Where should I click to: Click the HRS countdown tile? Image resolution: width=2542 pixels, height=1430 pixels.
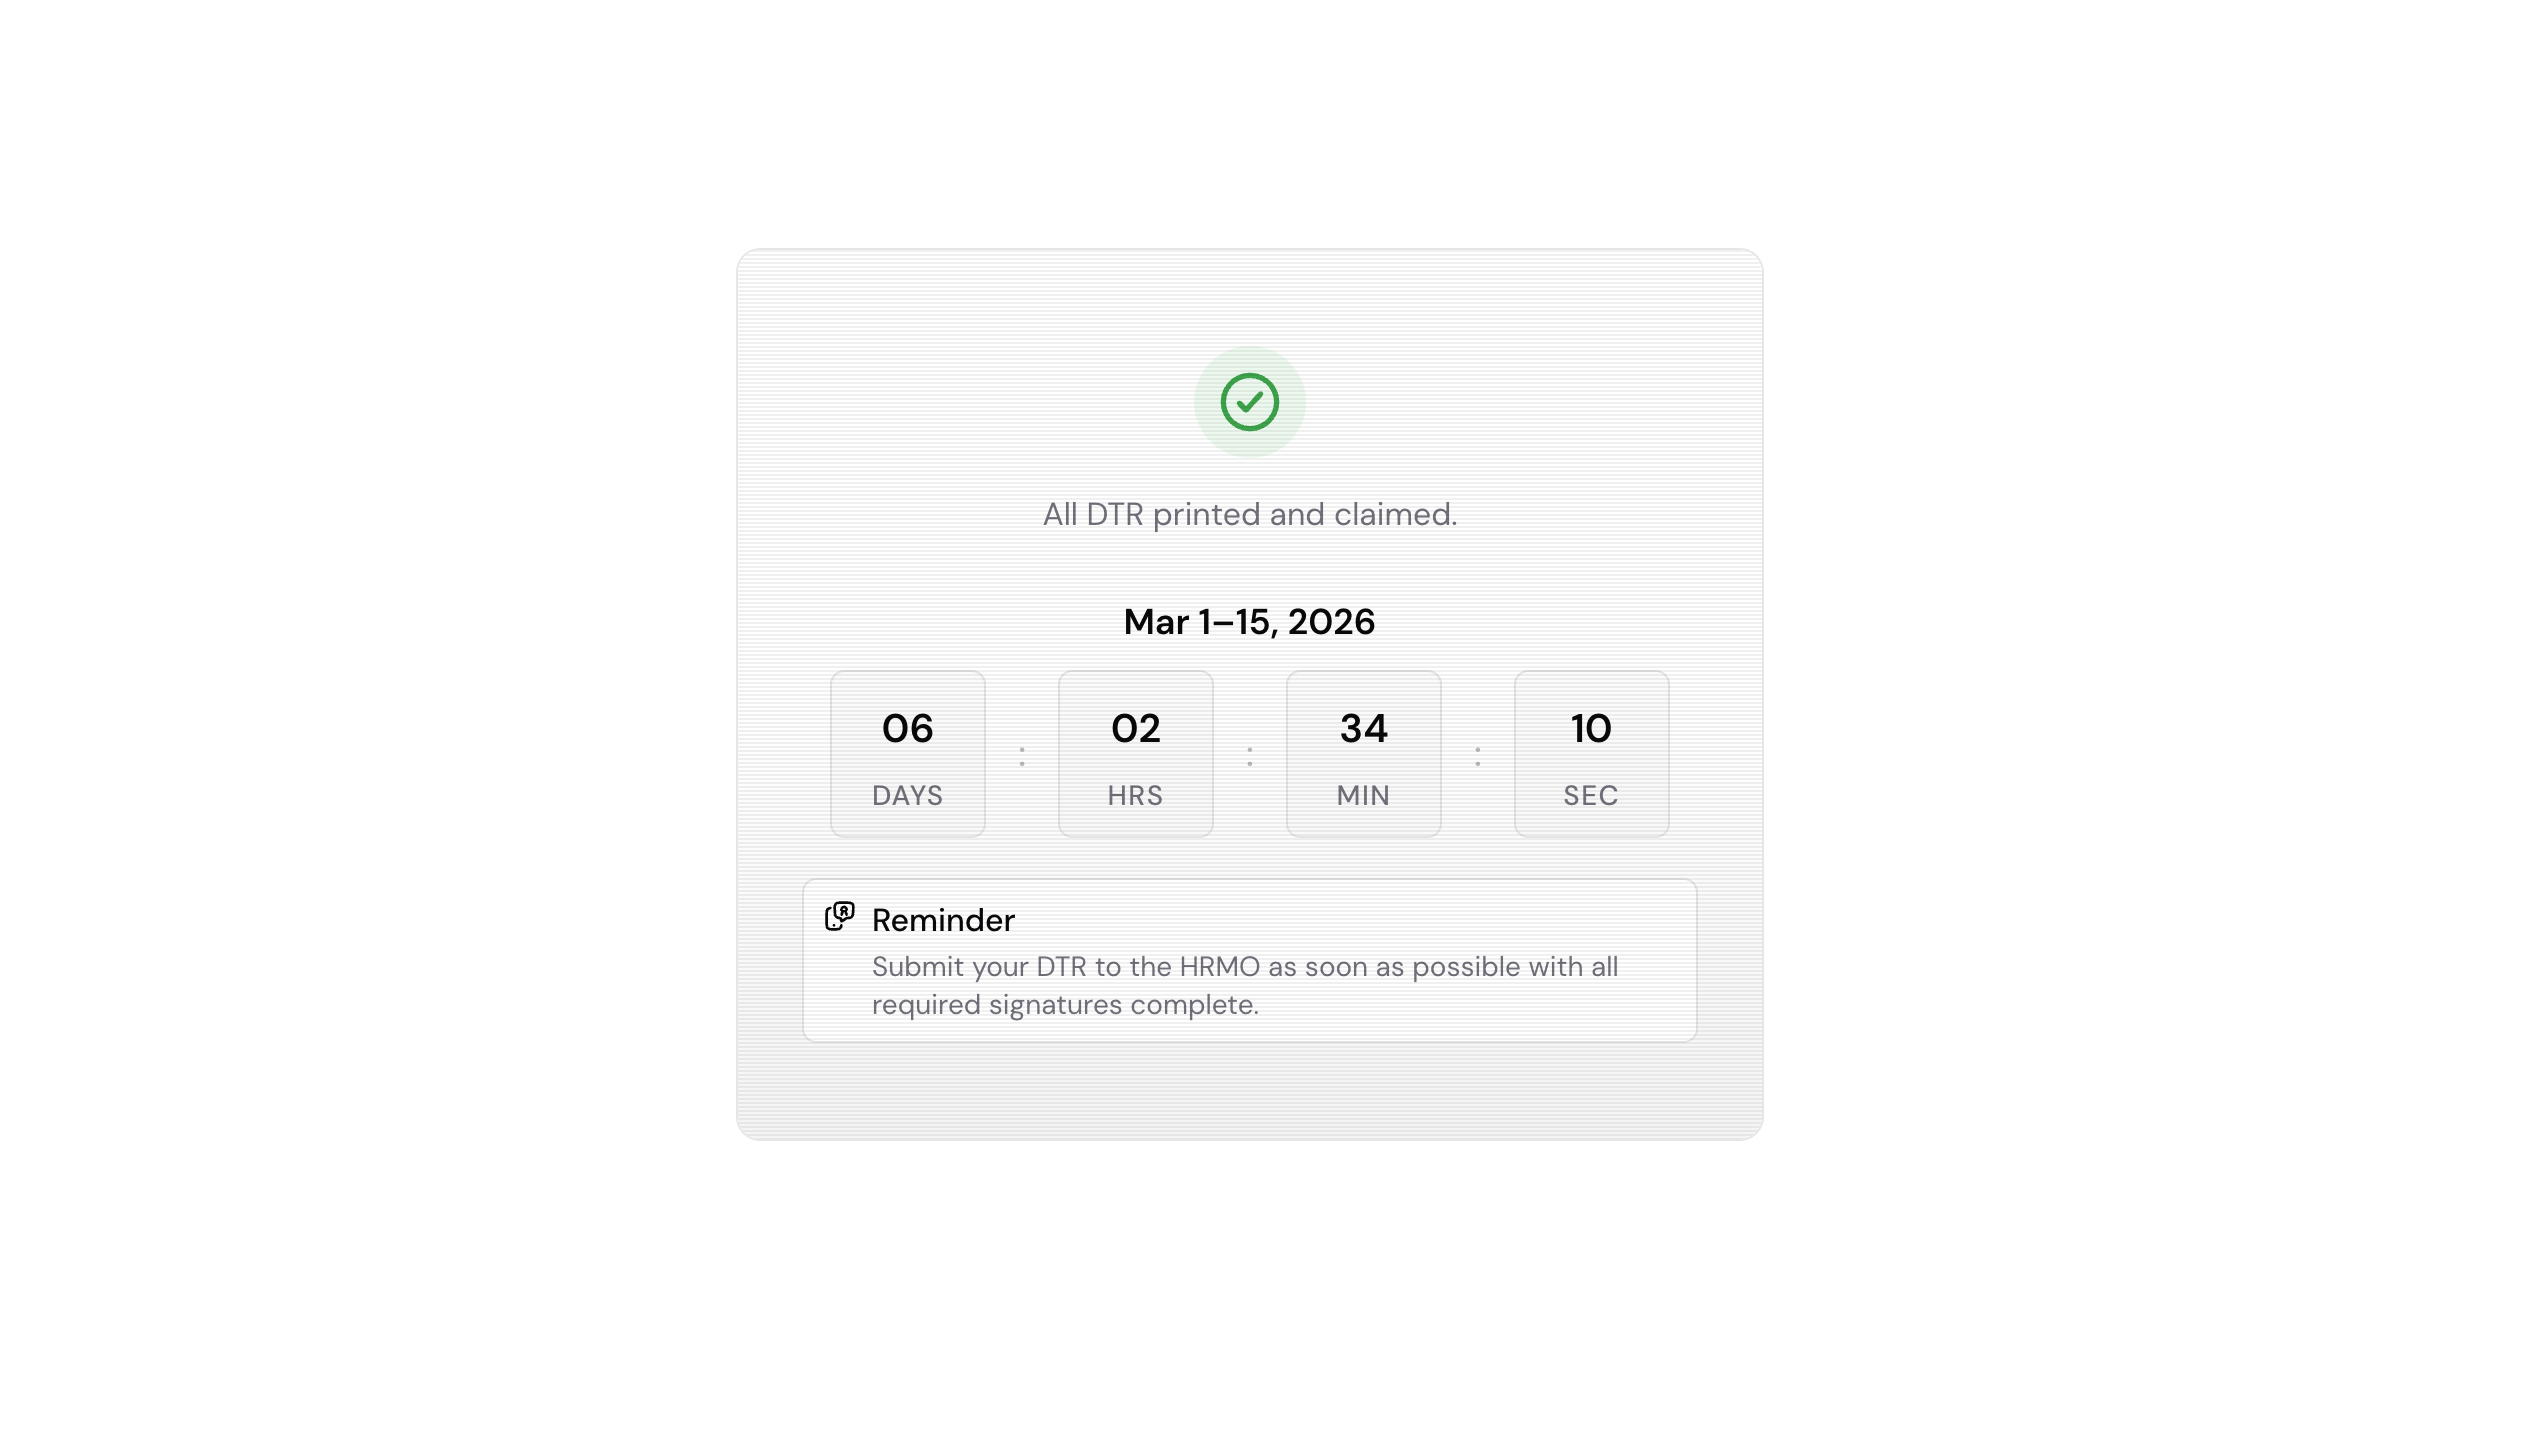[x=1135, y=753]
